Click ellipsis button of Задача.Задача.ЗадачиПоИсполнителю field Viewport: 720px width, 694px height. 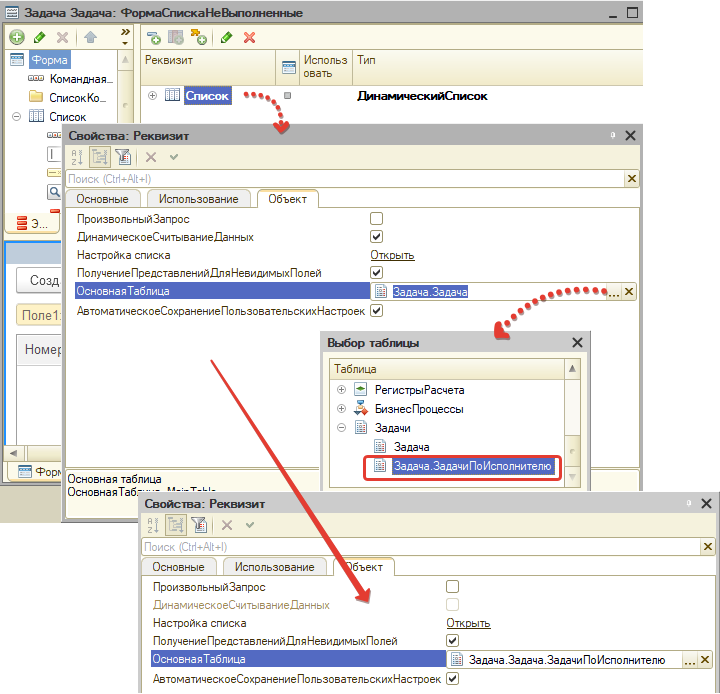(690, 660)
